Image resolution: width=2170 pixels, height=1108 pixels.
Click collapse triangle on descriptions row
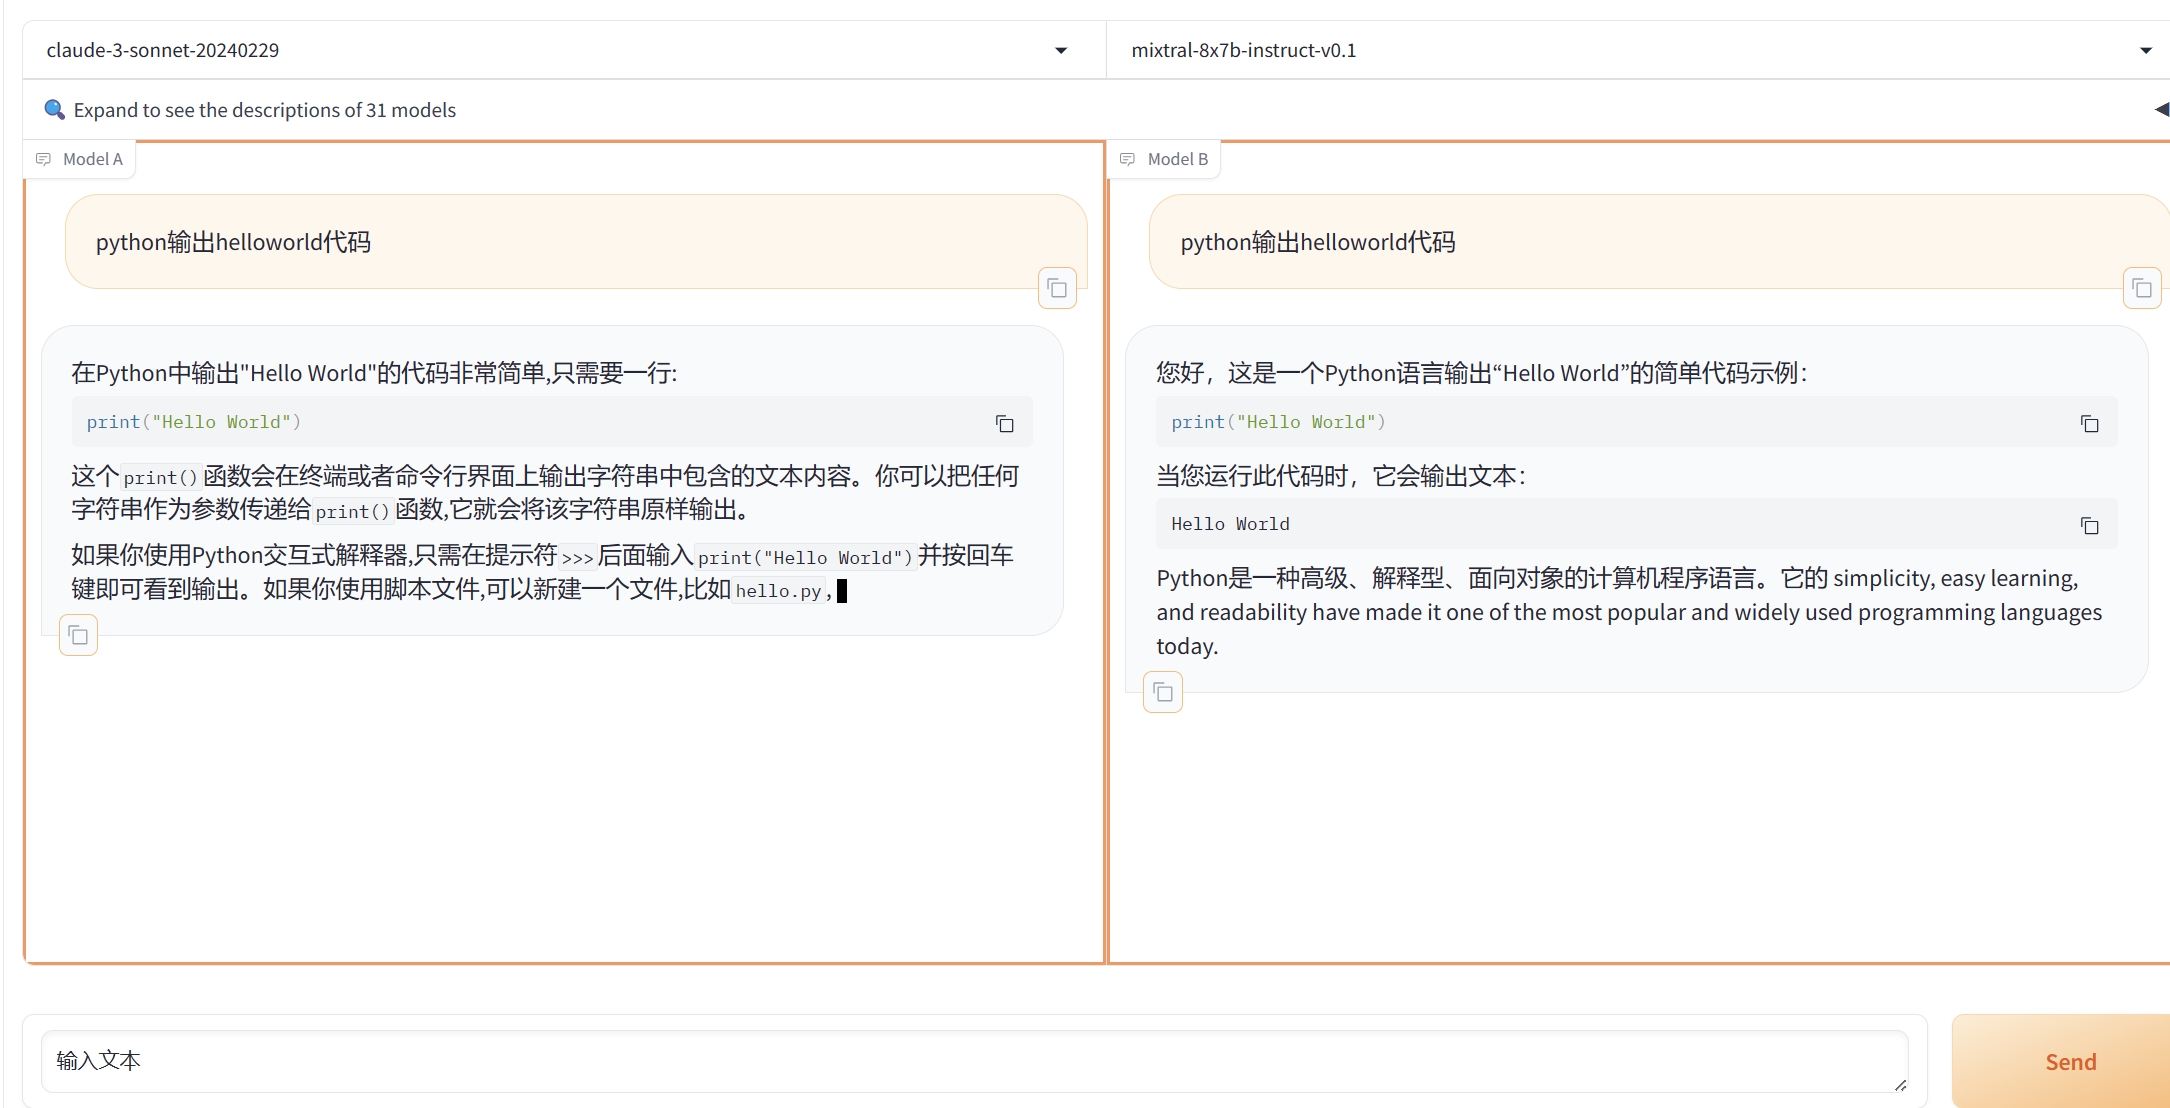coord(2161,109)
